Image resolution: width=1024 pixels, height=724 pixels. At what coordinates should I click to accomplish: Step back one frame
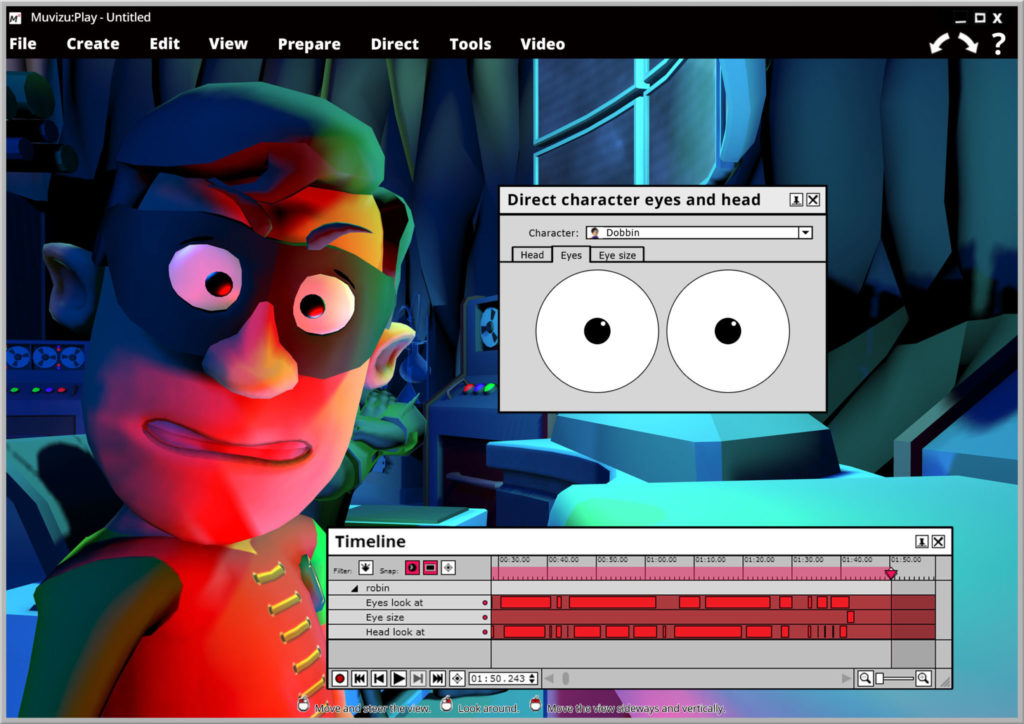click(x=378, y=678)
